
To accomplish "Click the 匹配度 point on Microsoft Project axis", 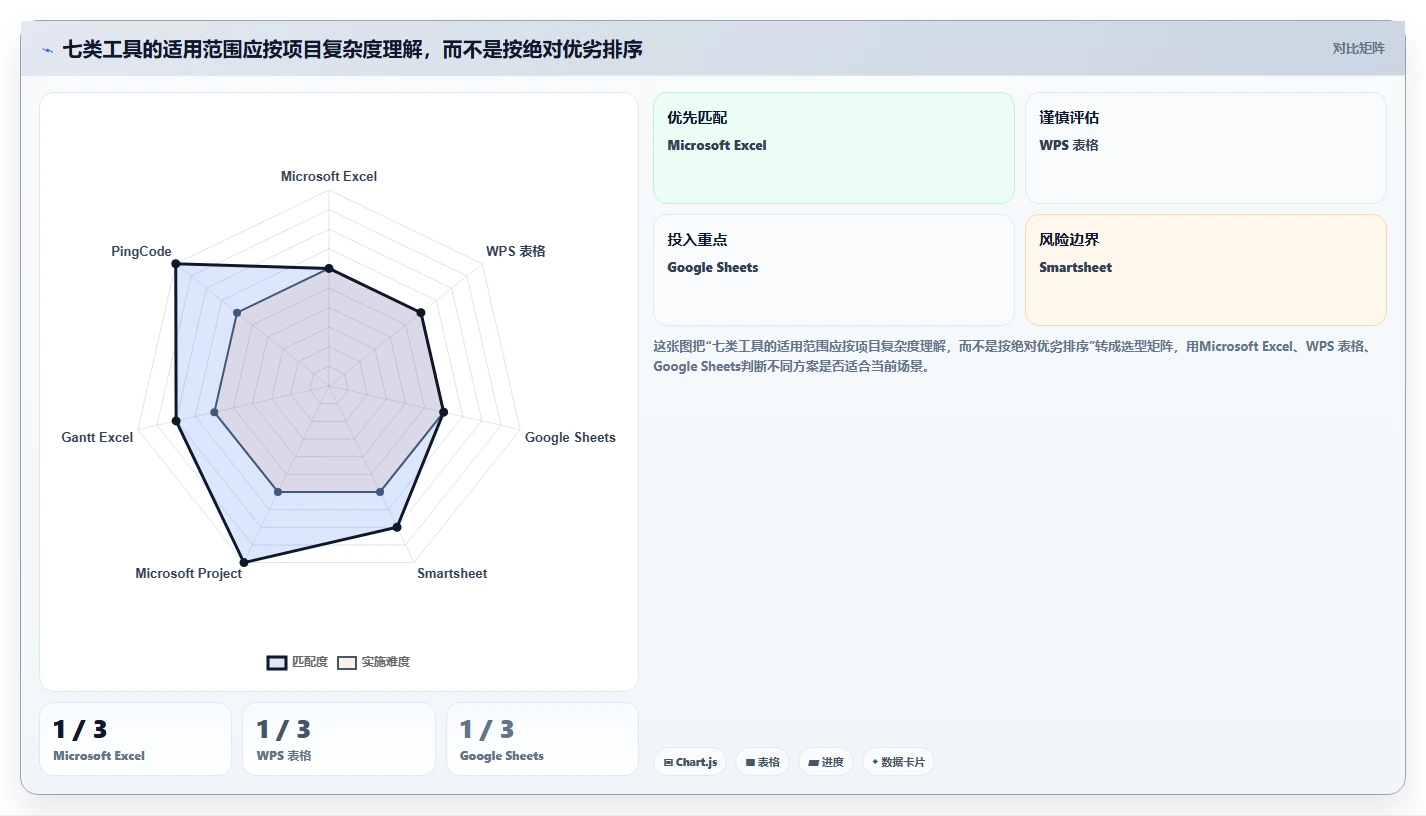I will [244, 562].
